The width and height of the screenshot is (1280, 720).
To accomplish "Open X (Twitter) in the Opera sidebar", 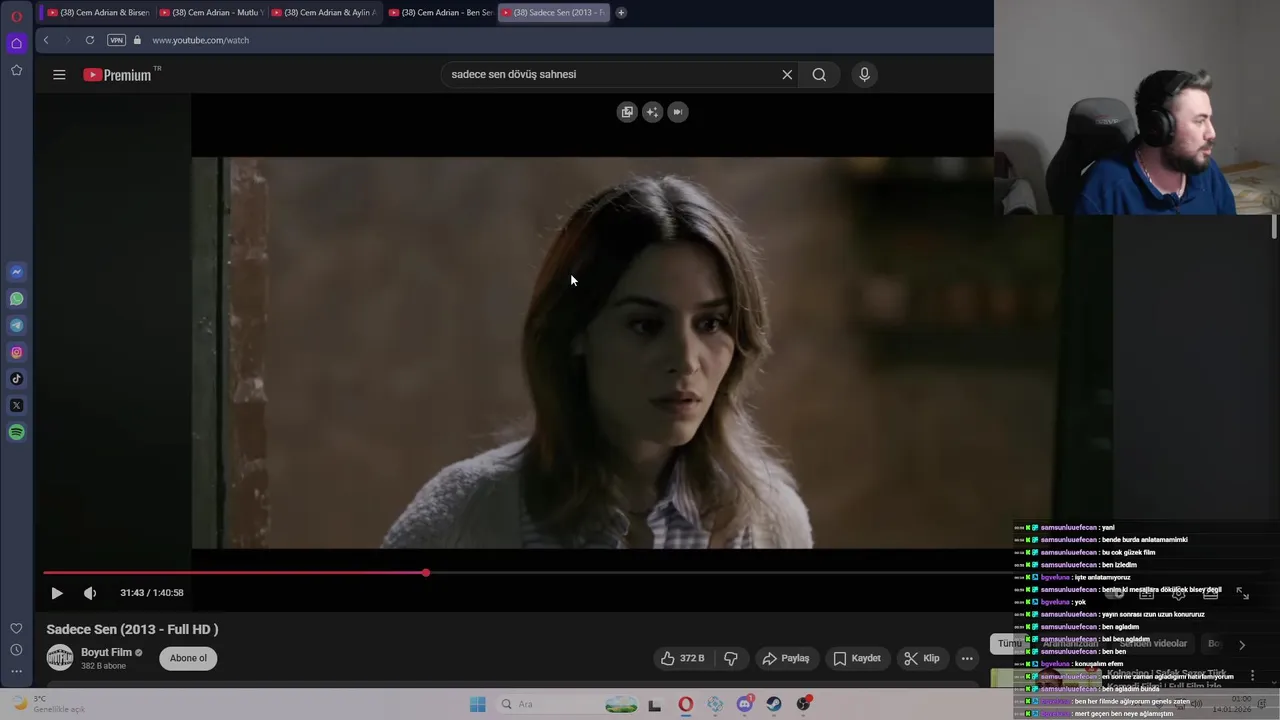I will 16,406.
